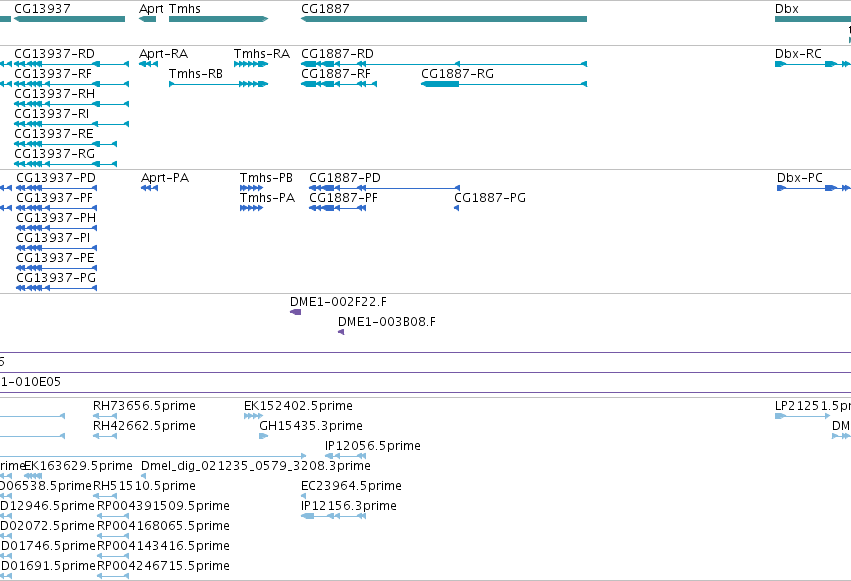851x581 pixels.
Task: Select protein CG1887-PF
Action: pos(344,198)
